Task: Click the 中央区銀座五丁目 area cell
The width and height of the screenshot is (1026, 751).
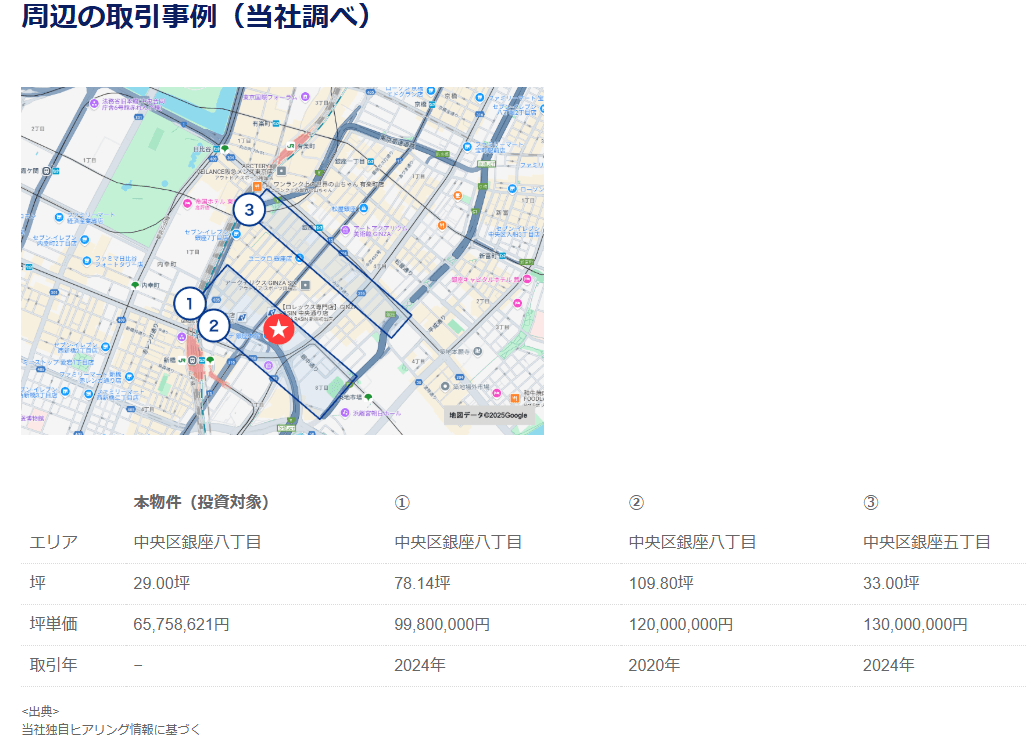Action: click(x=926, y=542)
